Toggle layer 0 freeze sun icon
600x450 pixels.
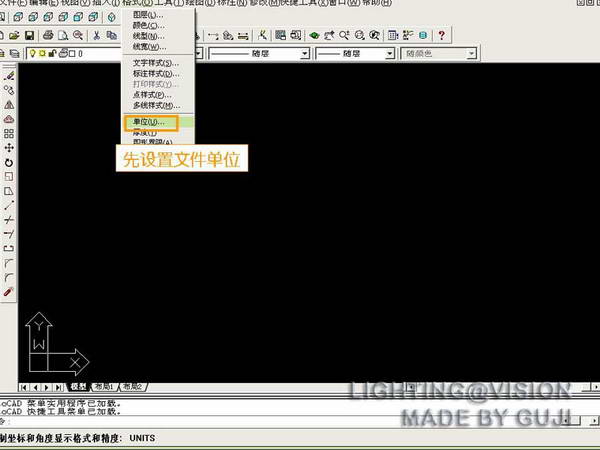(42, 54)
